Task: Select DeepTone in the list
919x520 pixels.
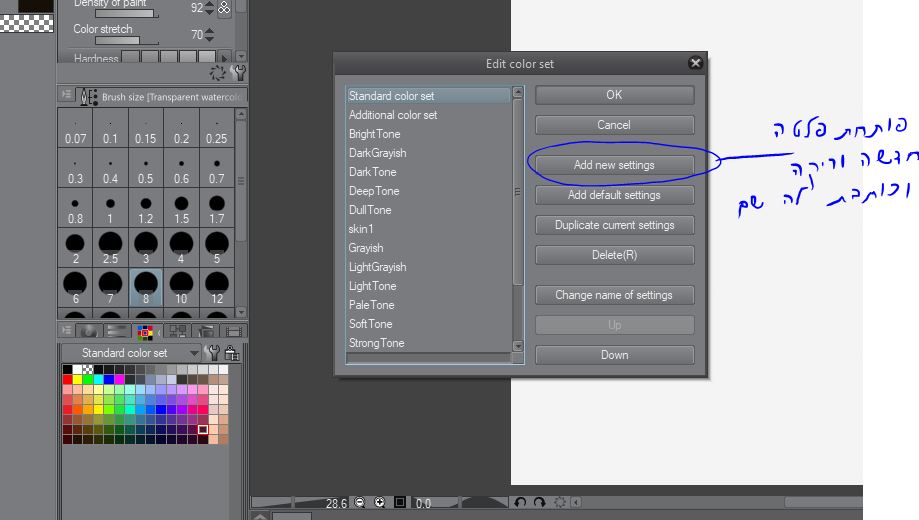Action: pos(428,191)
